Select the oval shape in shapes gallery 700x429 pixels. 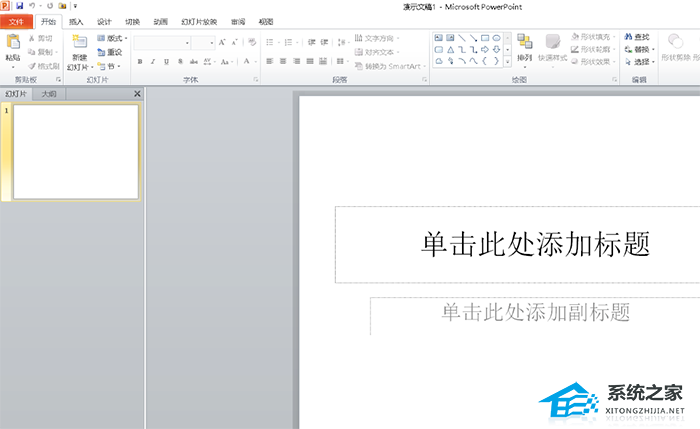[x=496, y=38]
